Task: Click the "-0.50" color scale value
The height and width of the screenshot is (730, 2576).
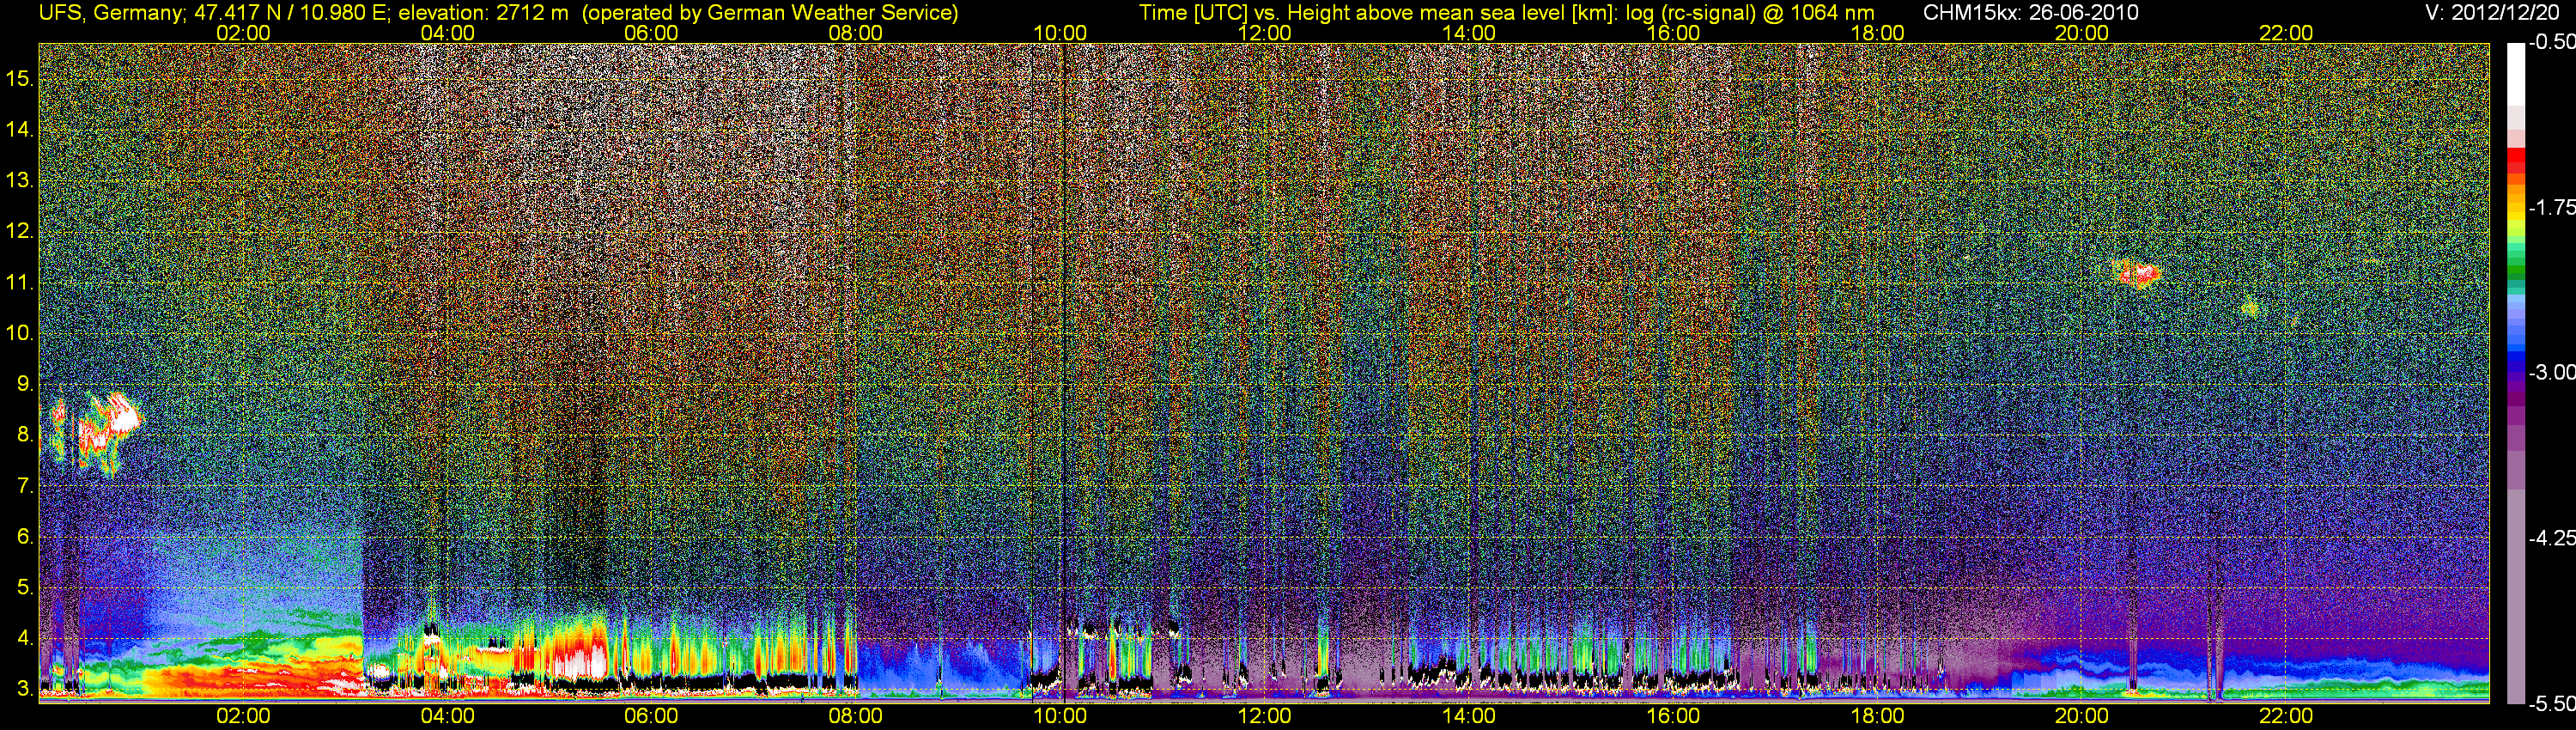Action: coord(2552,42)
